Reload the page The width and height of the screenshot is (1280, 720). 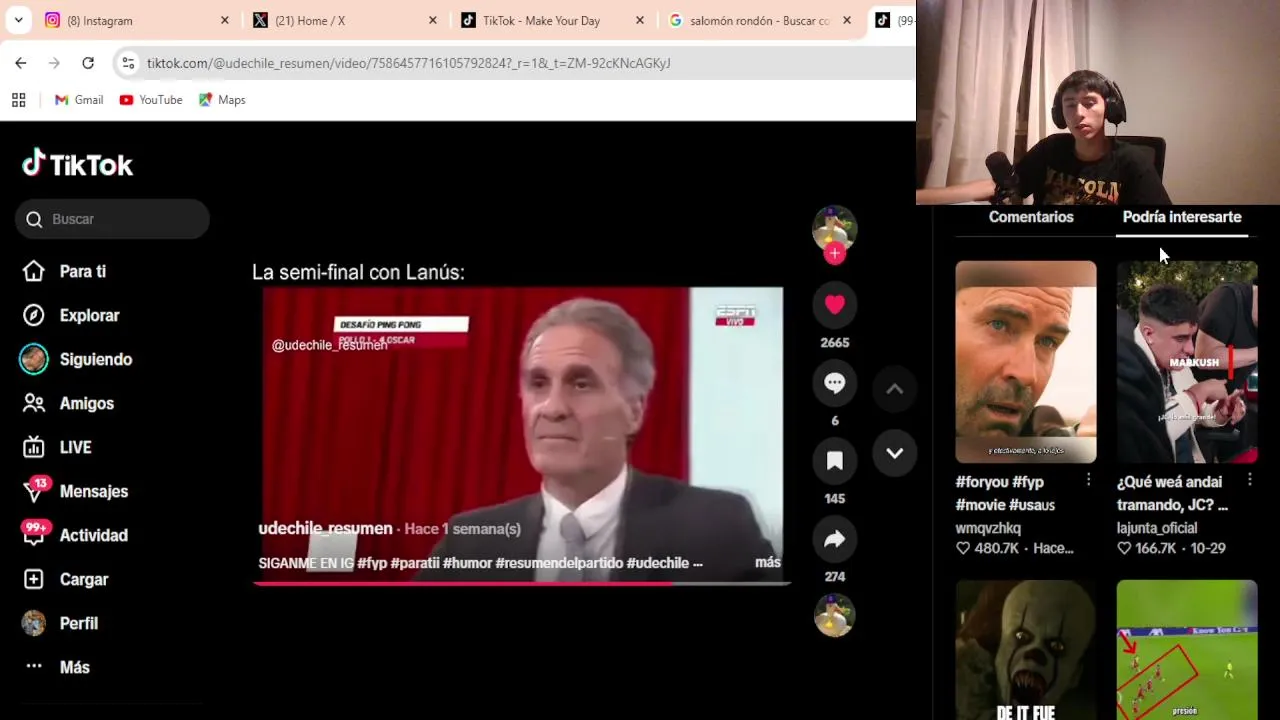(x=88, y=63)
